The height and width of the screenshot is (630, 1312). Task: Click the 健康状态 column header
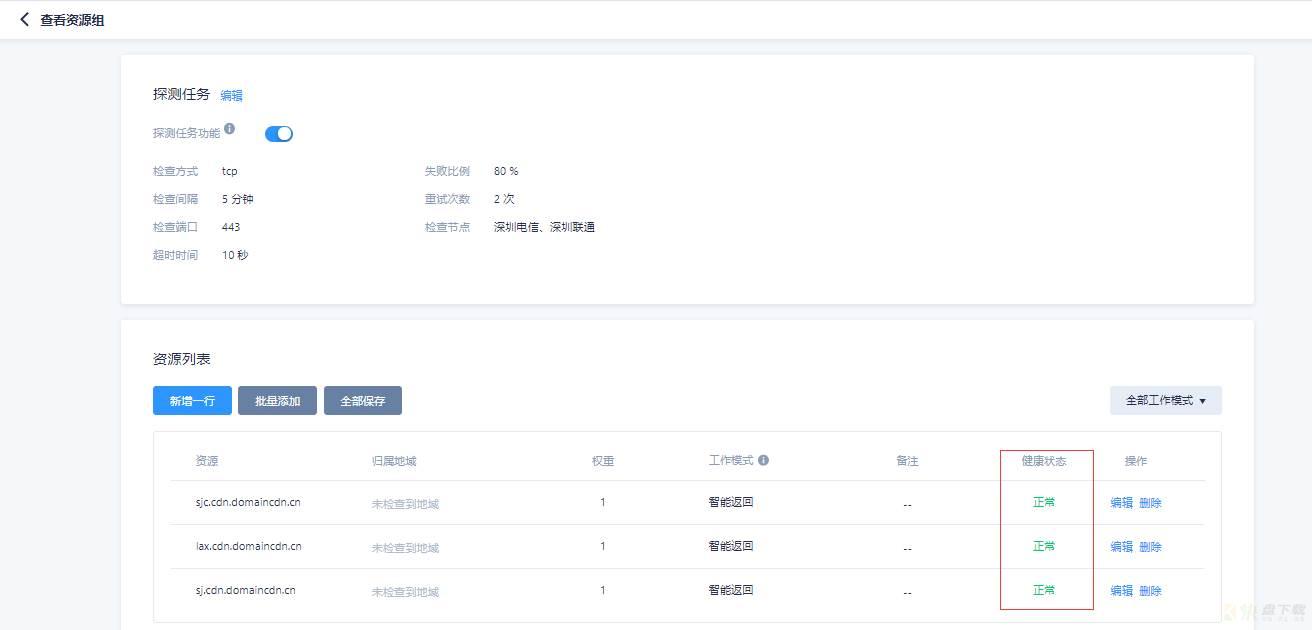click(x=1044, y=461)
